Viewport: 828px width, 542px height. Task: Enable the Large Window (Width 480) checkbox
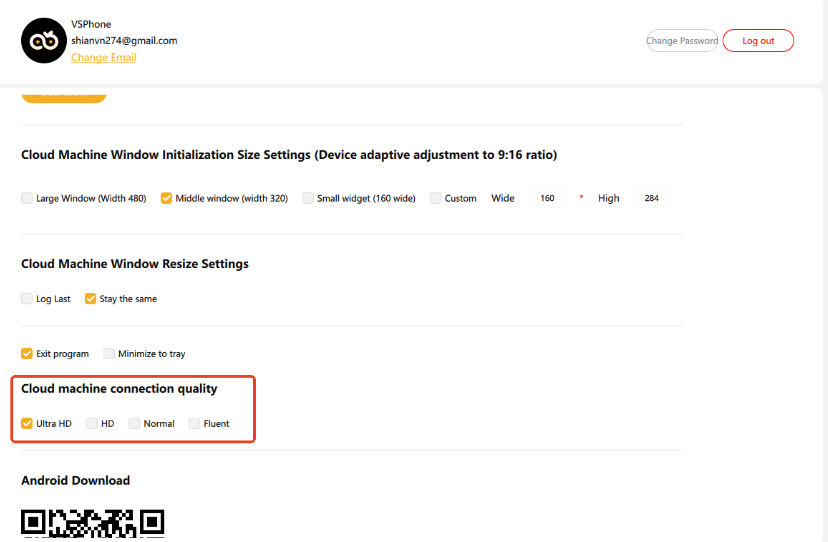tap(27, 198)
